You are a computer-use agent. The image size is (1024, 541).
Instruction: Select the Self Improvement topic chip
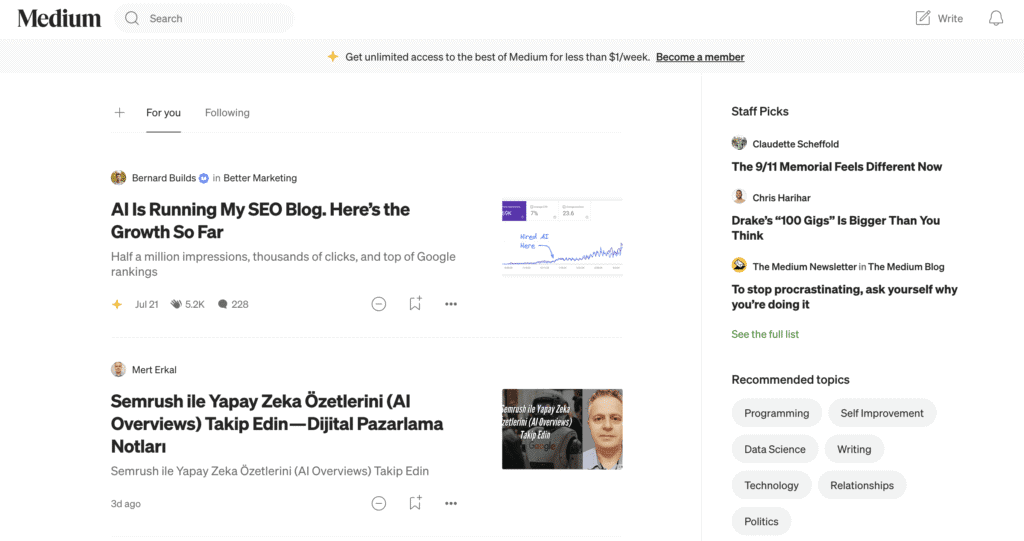pyautogui.click(x=882, y=413)
